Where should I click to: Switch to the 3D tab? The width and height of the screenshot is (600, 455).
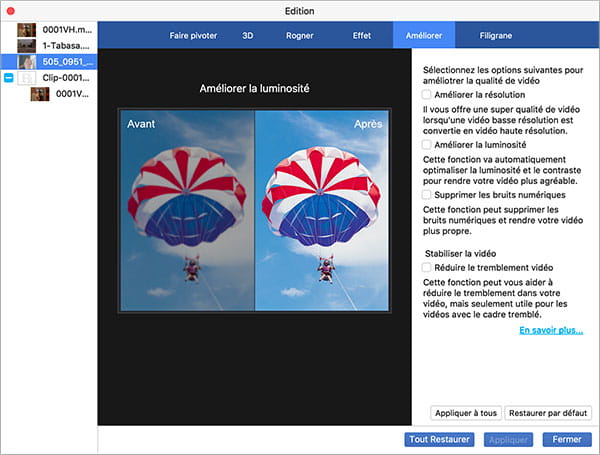click(x=247, y=35)
